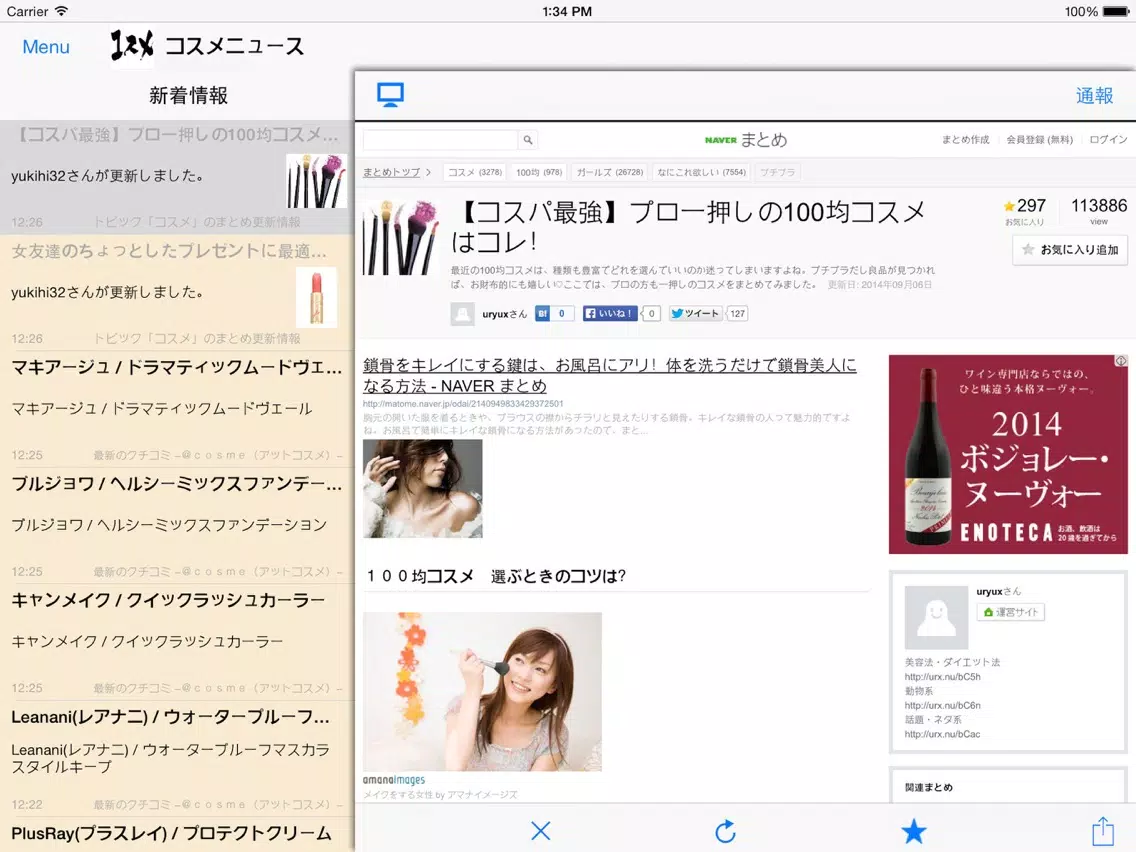Click the lipstick thumbnail in news list
Viewport: 1136px width, 852px height.
tap(317, 298)
